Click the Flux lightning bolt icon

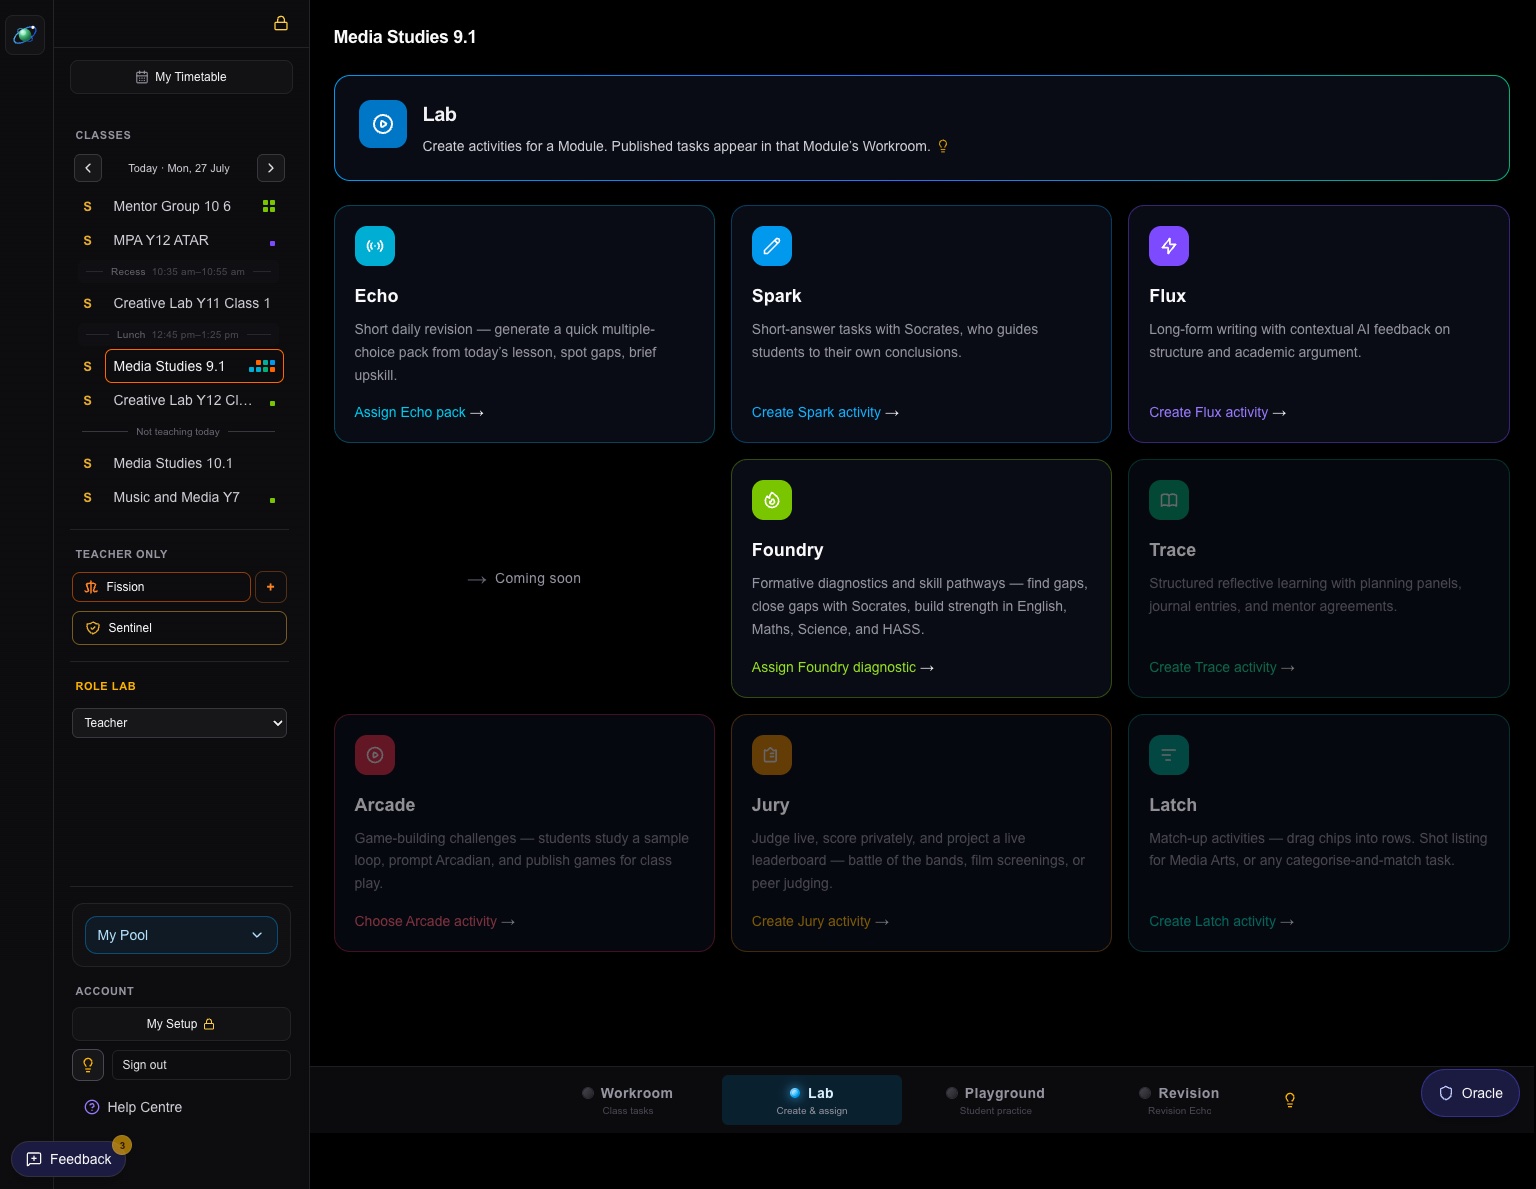tap(1169, 246)
